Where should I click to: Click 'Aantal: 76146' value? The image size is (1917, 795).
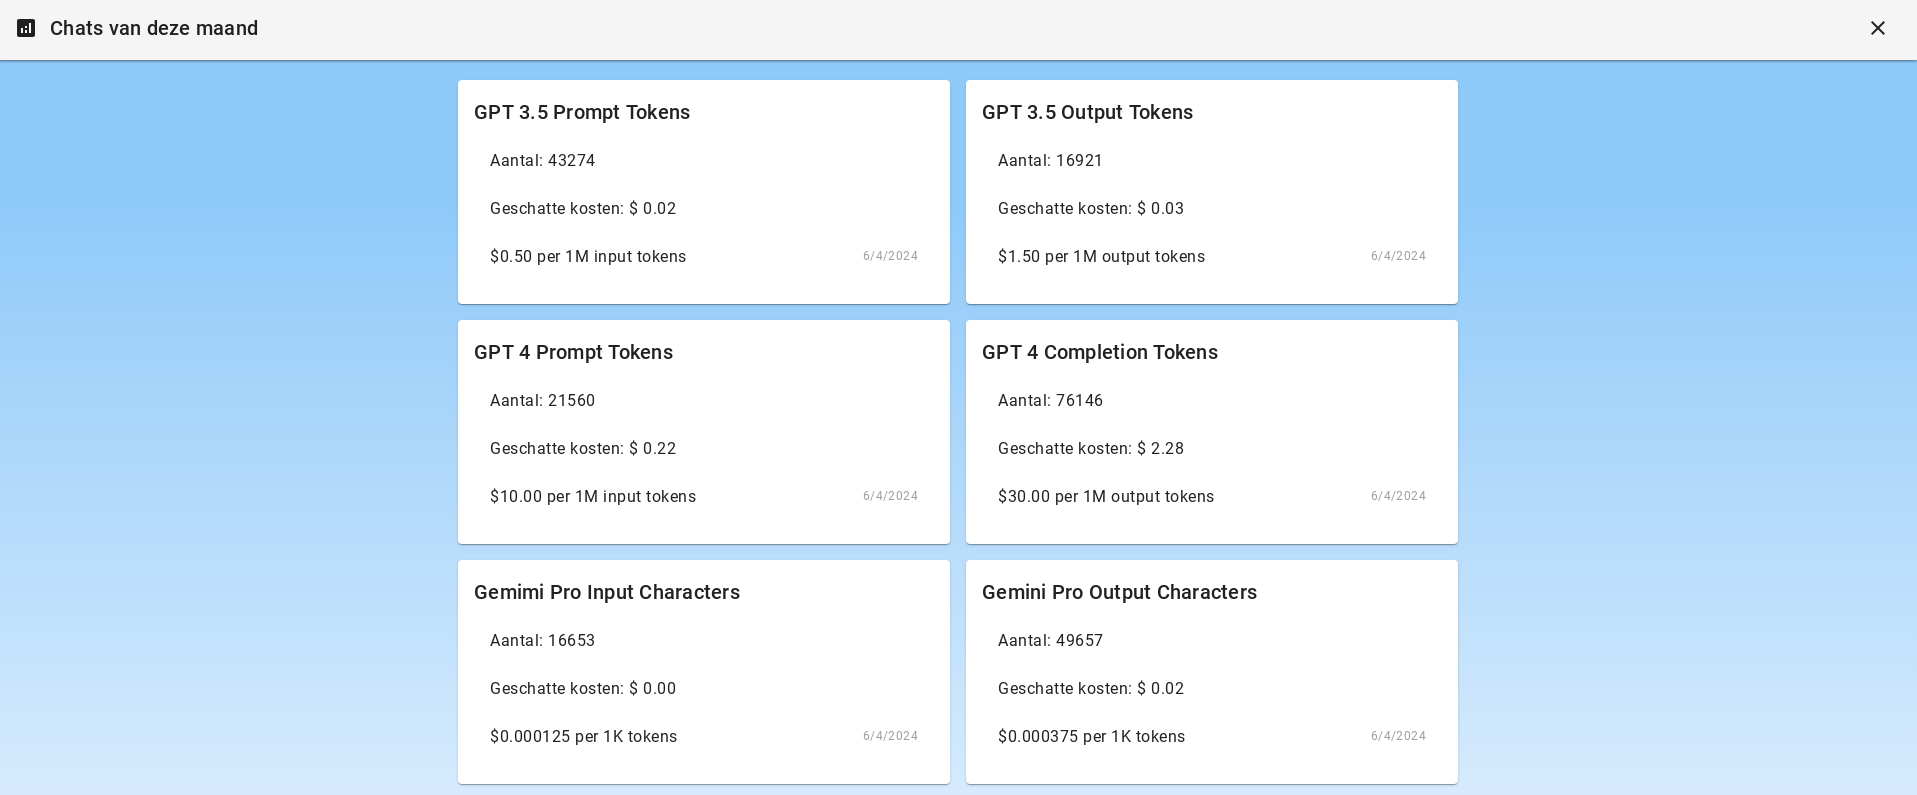pos(1050,400)
